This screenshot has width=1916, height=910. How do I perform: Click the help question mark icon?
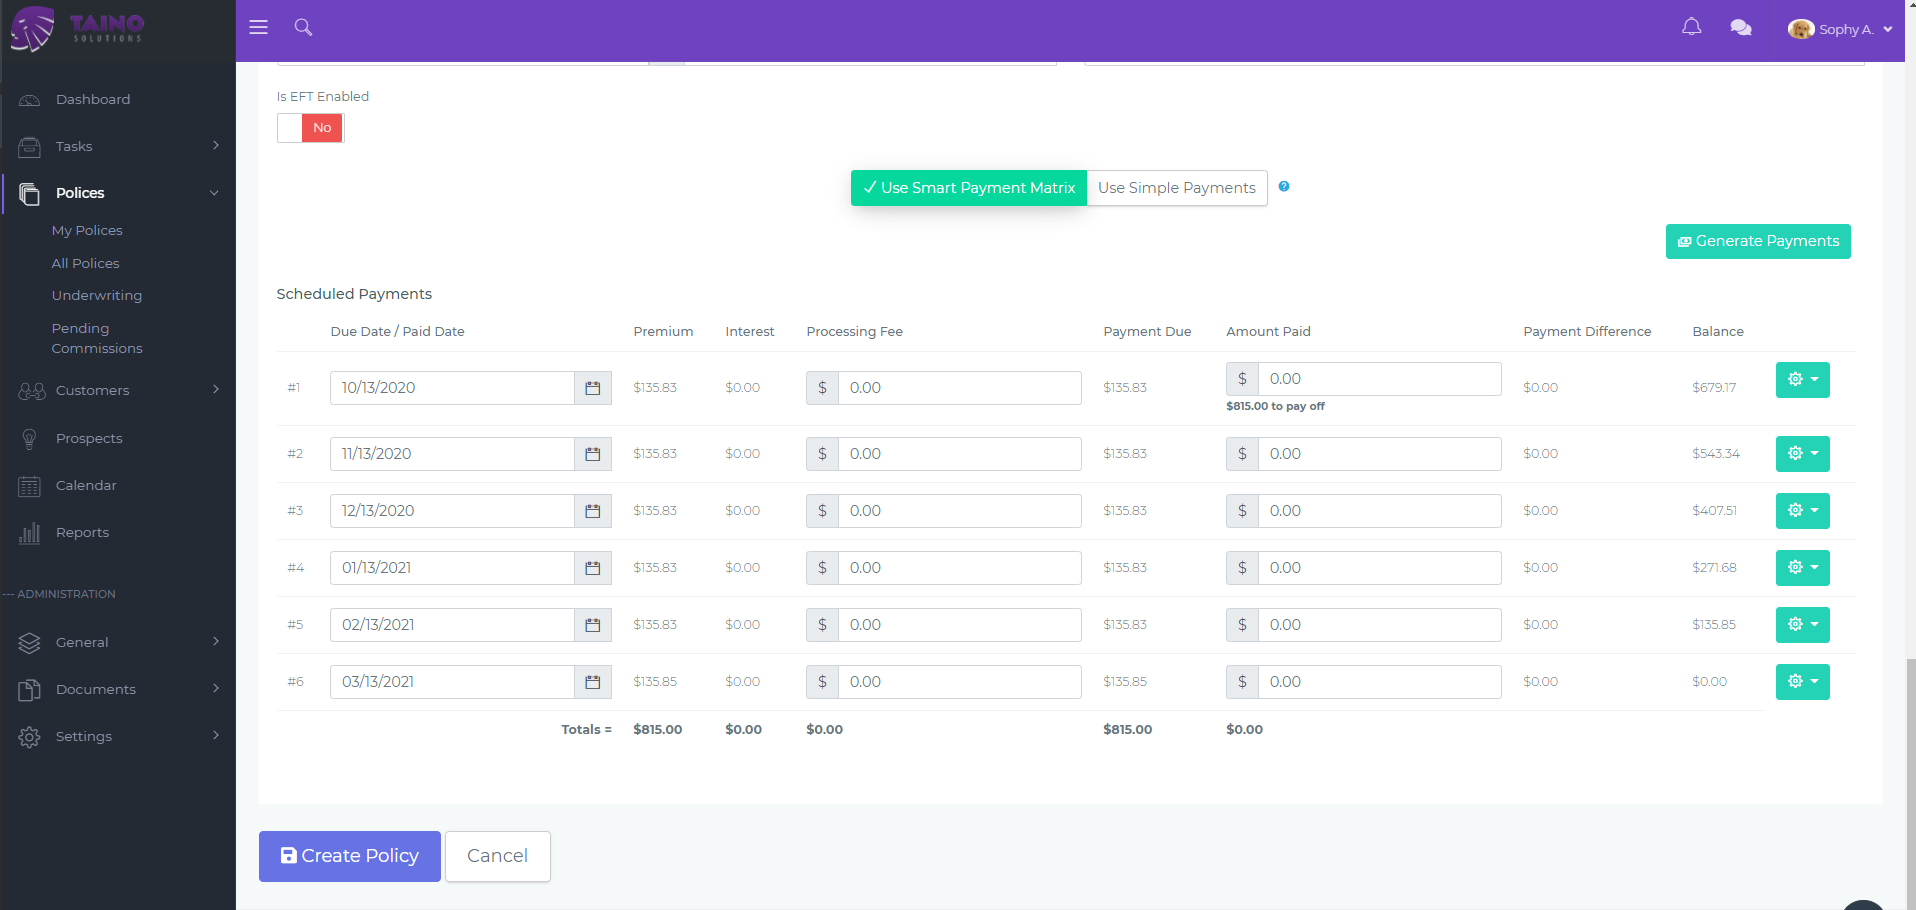click(1283, 186)
